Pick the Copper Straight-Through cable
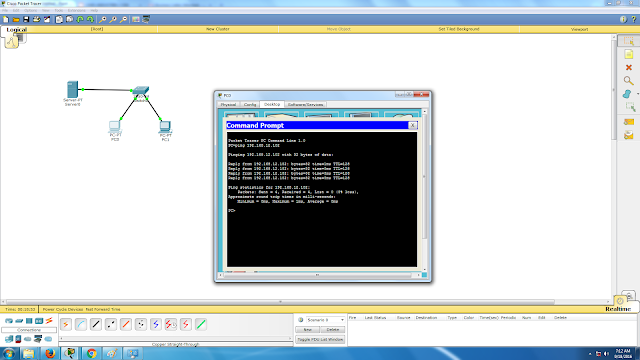The width and height of the screenshot is (640, 360). 96,324
